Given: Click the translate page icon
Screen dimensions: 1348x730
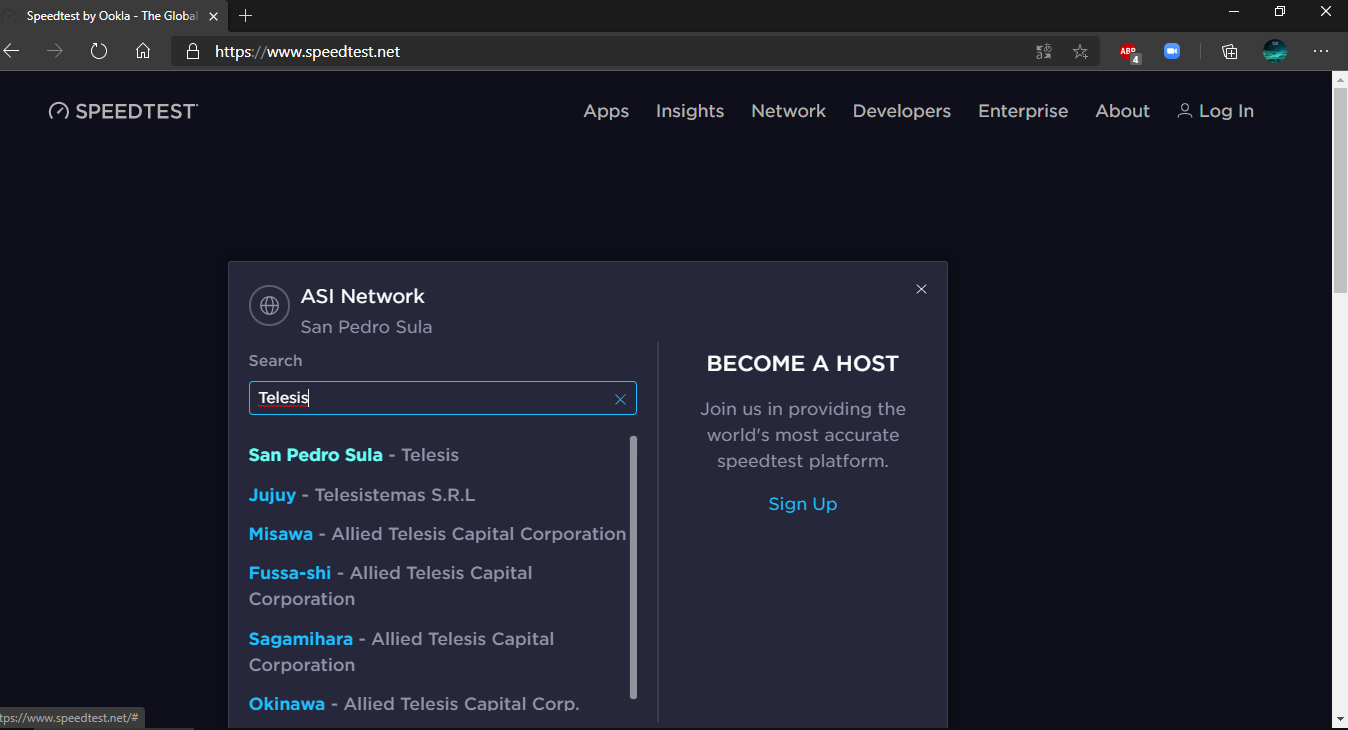Looking at the screenshot, I should (1044, 52).
